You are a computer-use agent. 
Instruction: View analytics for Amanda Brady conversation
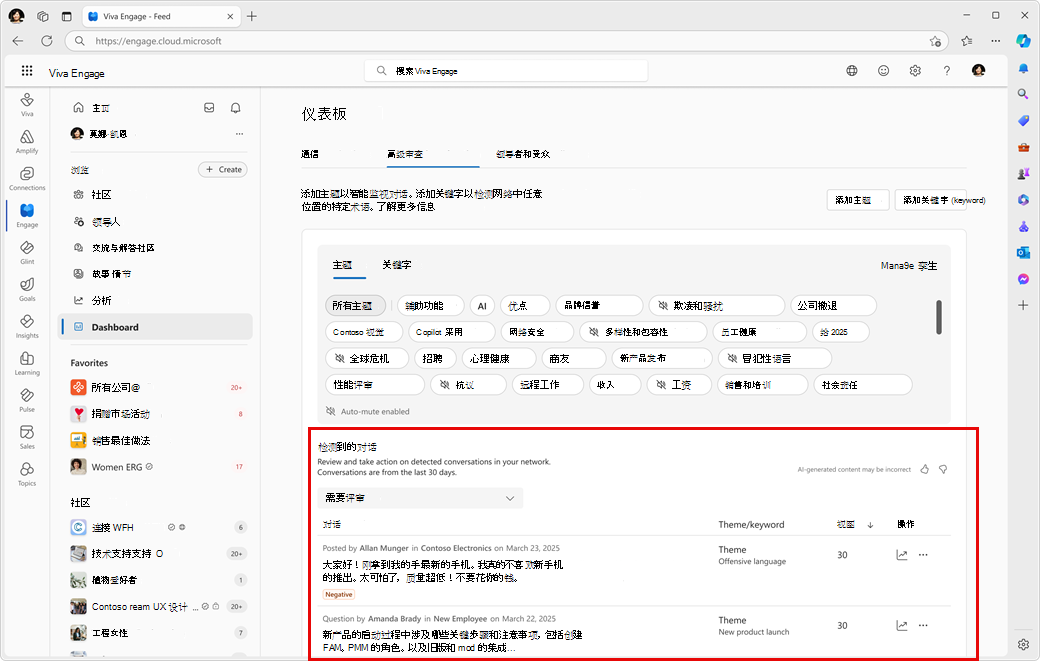[x=902, y=625]
